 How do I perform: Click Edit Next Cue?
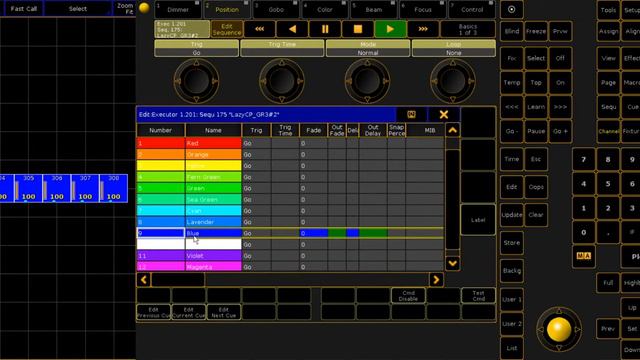point(224,313)
